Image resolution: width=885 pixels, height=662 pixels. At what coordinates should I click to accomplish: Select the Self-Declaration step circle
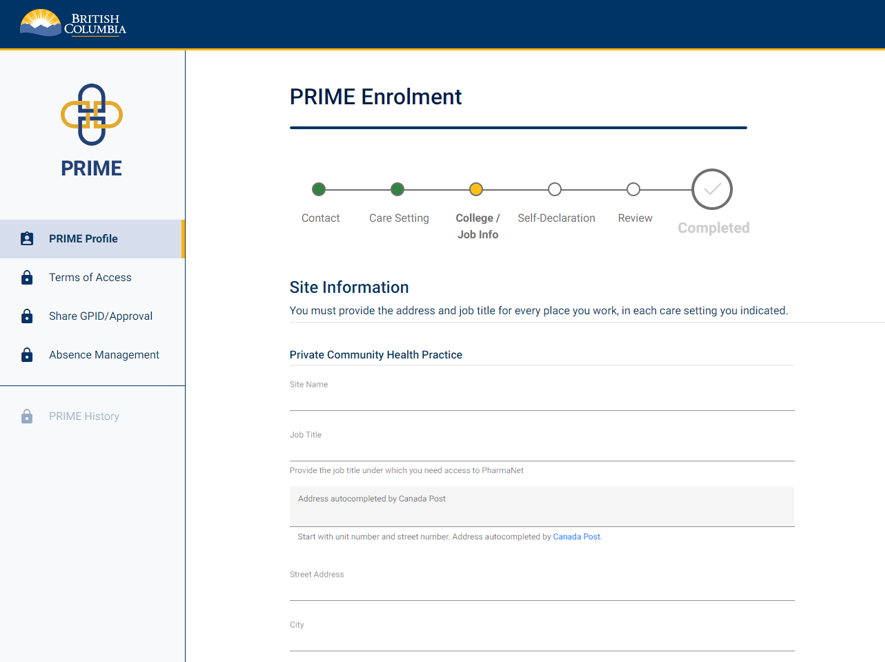click(555, 189)
